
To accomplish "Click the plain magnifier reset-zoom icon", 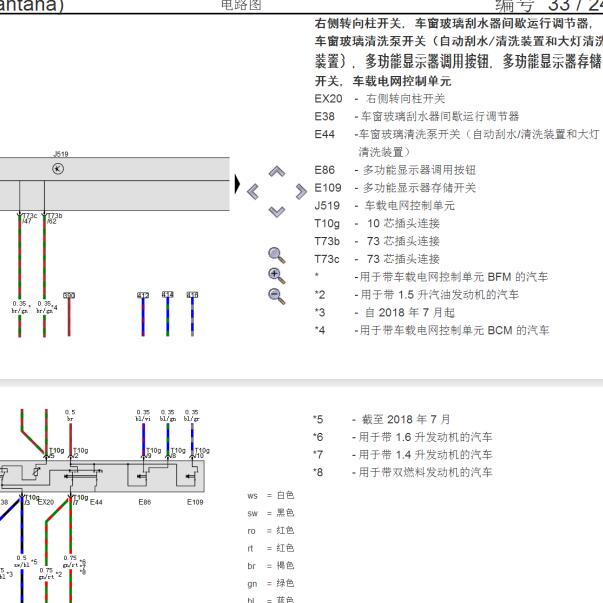I will (277, 255).
